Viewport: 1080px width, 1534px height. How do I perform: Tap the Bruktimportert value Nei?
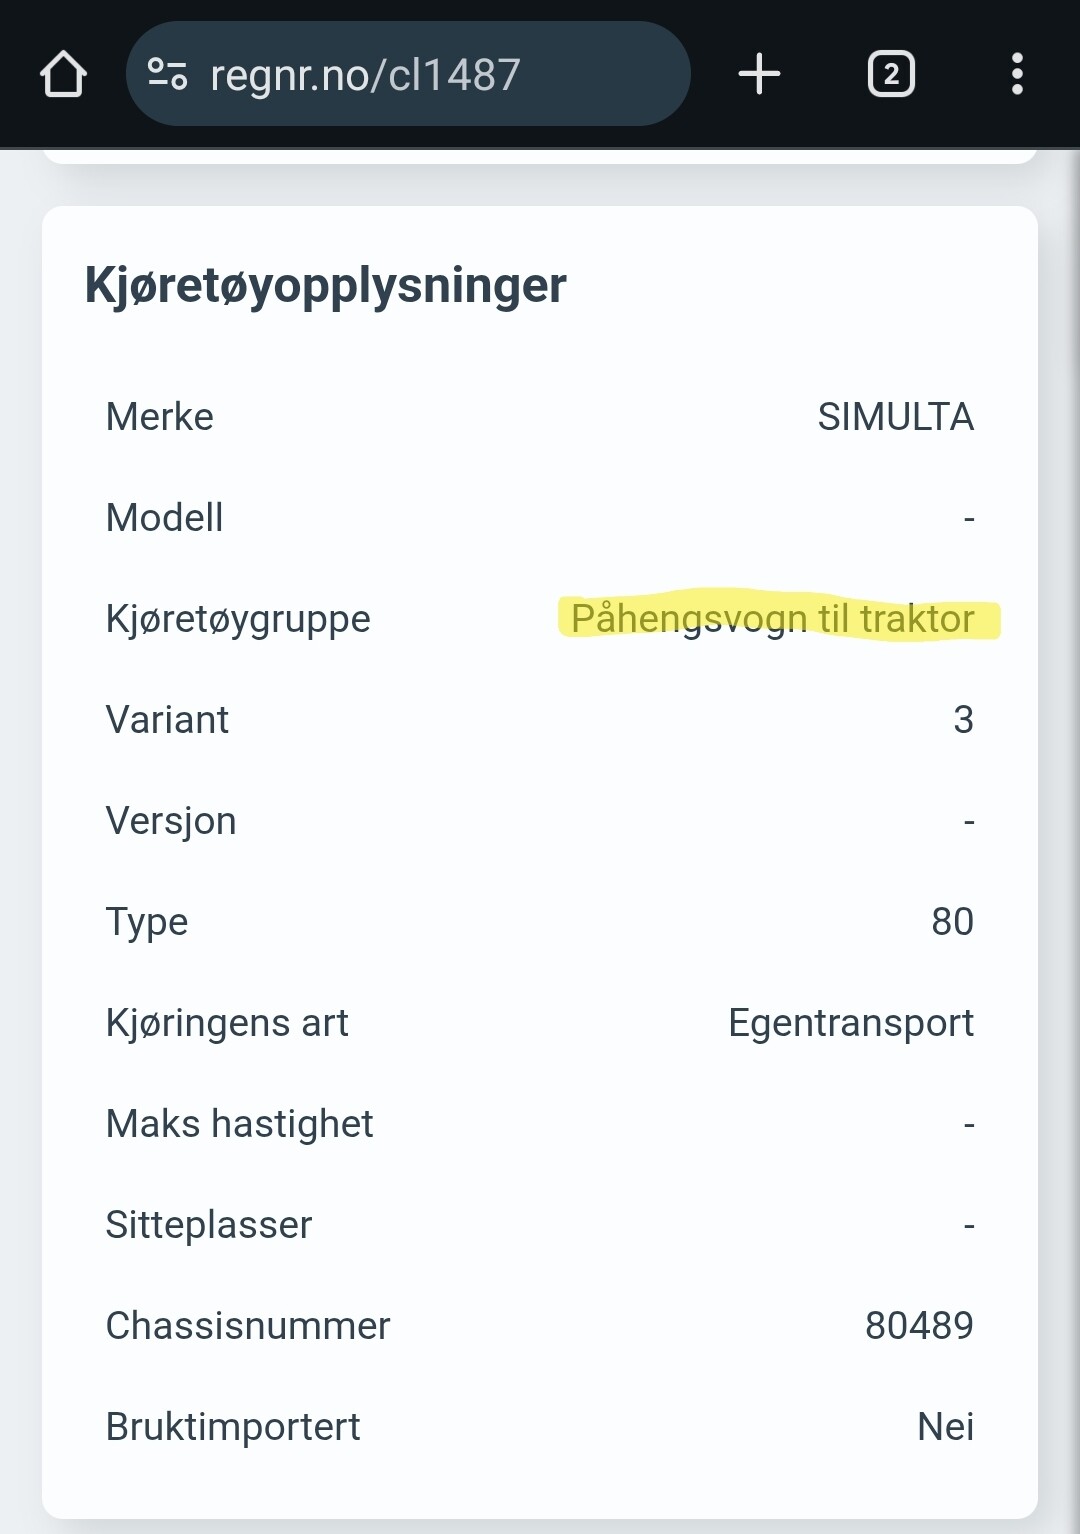(x=945, y=1427)
